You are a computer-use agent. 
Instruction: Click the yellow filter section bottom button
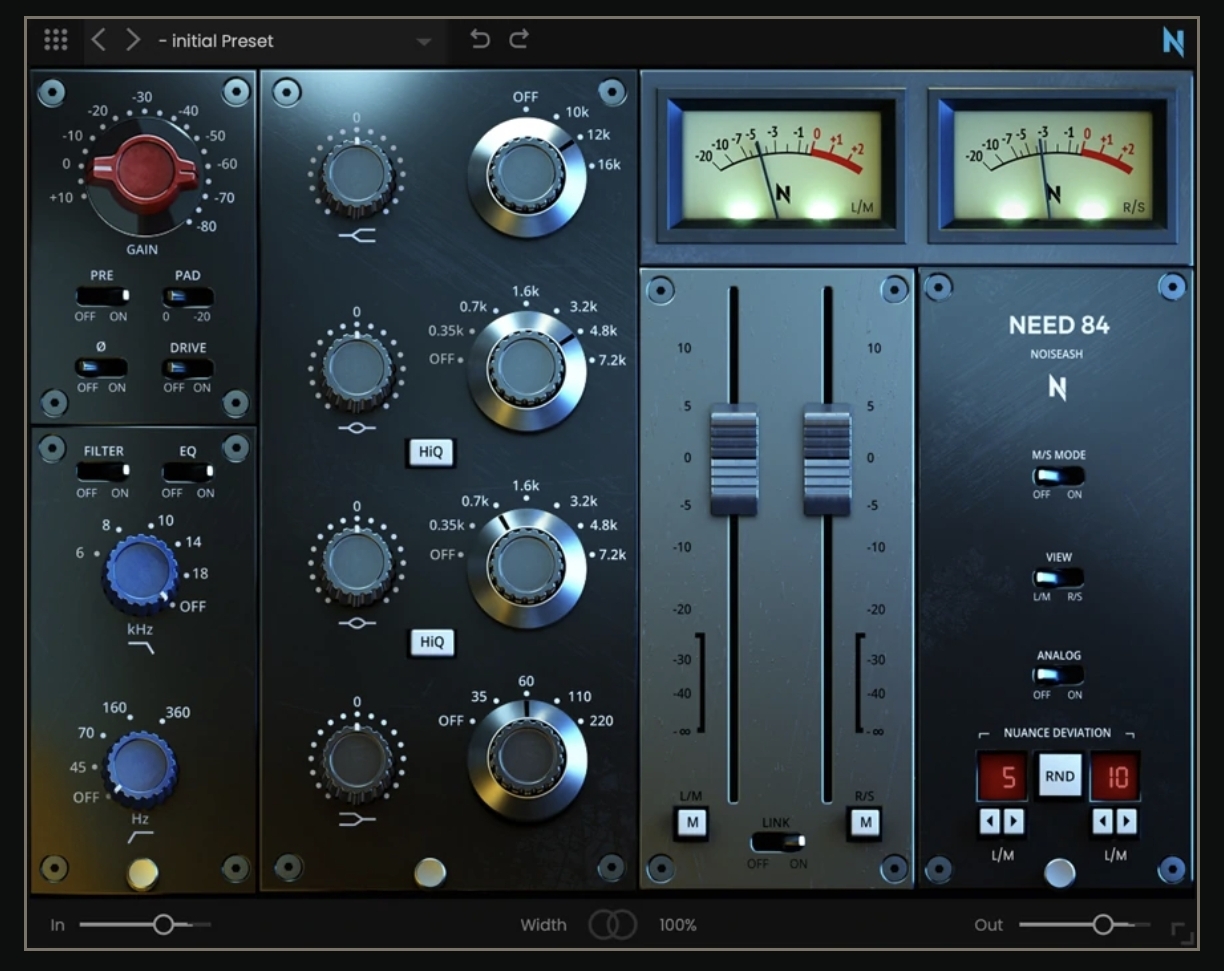tap(143, 875)
